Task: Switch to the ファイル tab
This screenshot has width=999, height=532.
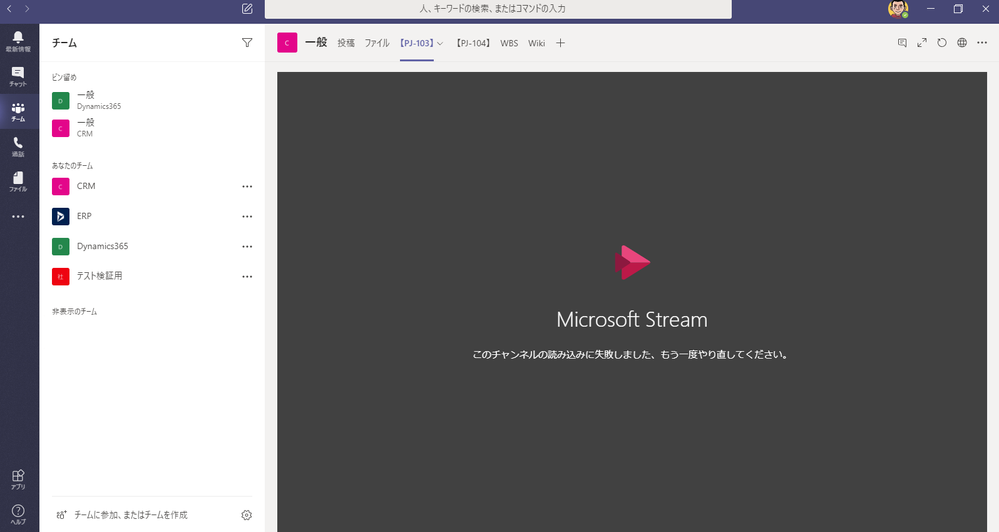Action: [x=377, y=43]
